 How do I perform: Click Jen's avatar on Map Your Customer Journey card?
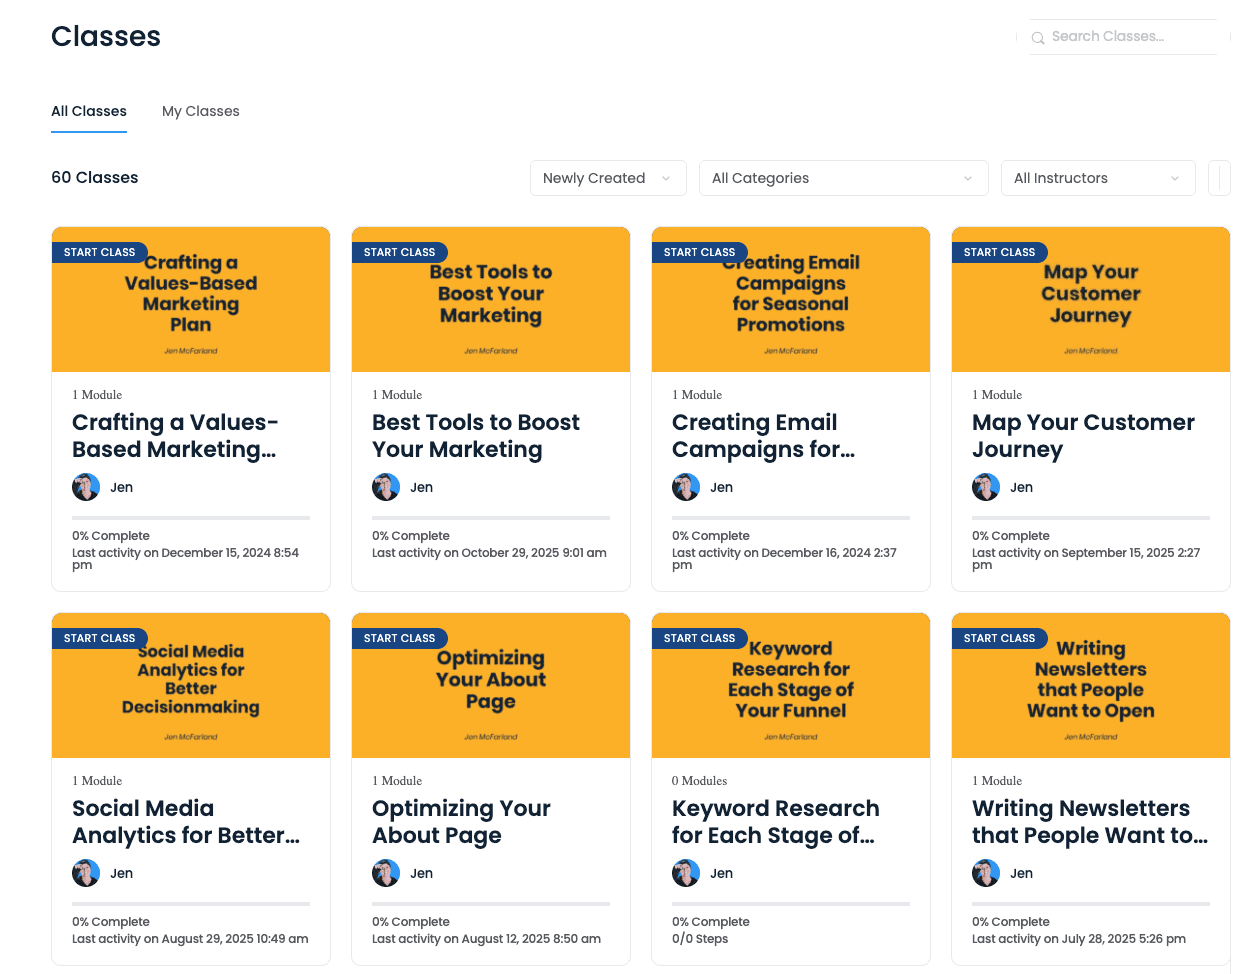986,487
